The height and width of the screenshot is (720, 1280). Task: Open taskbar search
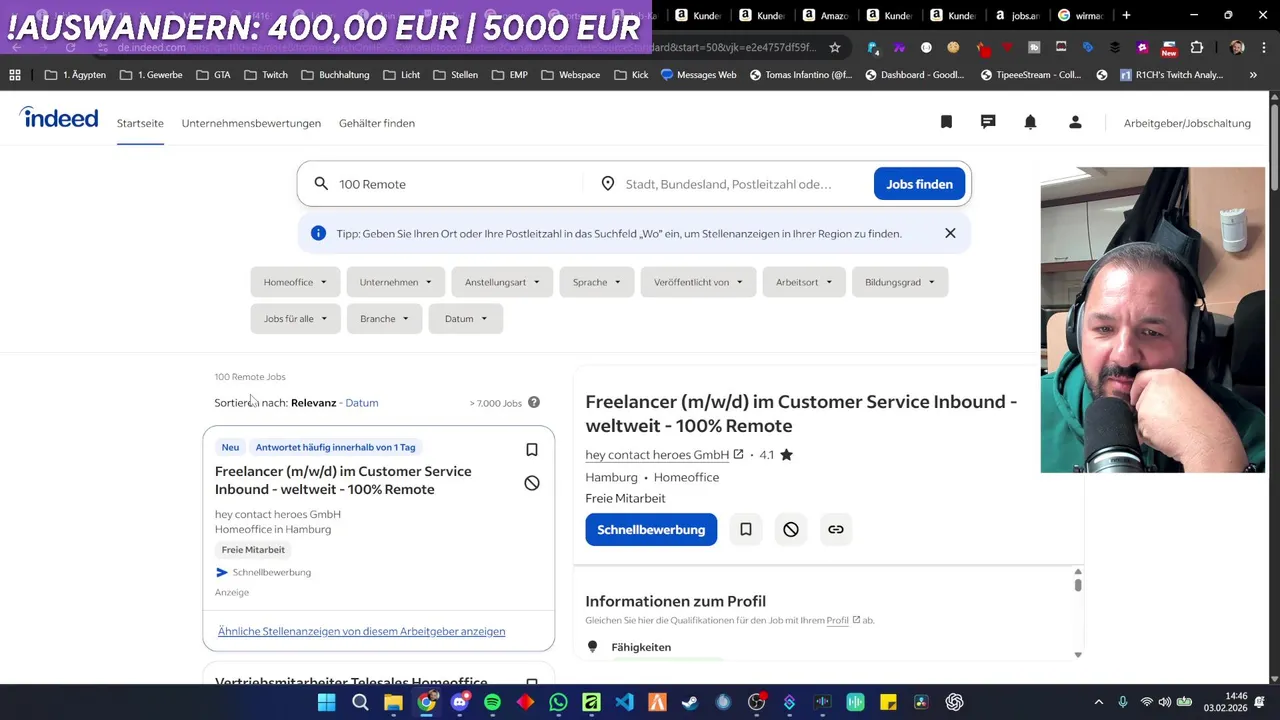point(360,702)
